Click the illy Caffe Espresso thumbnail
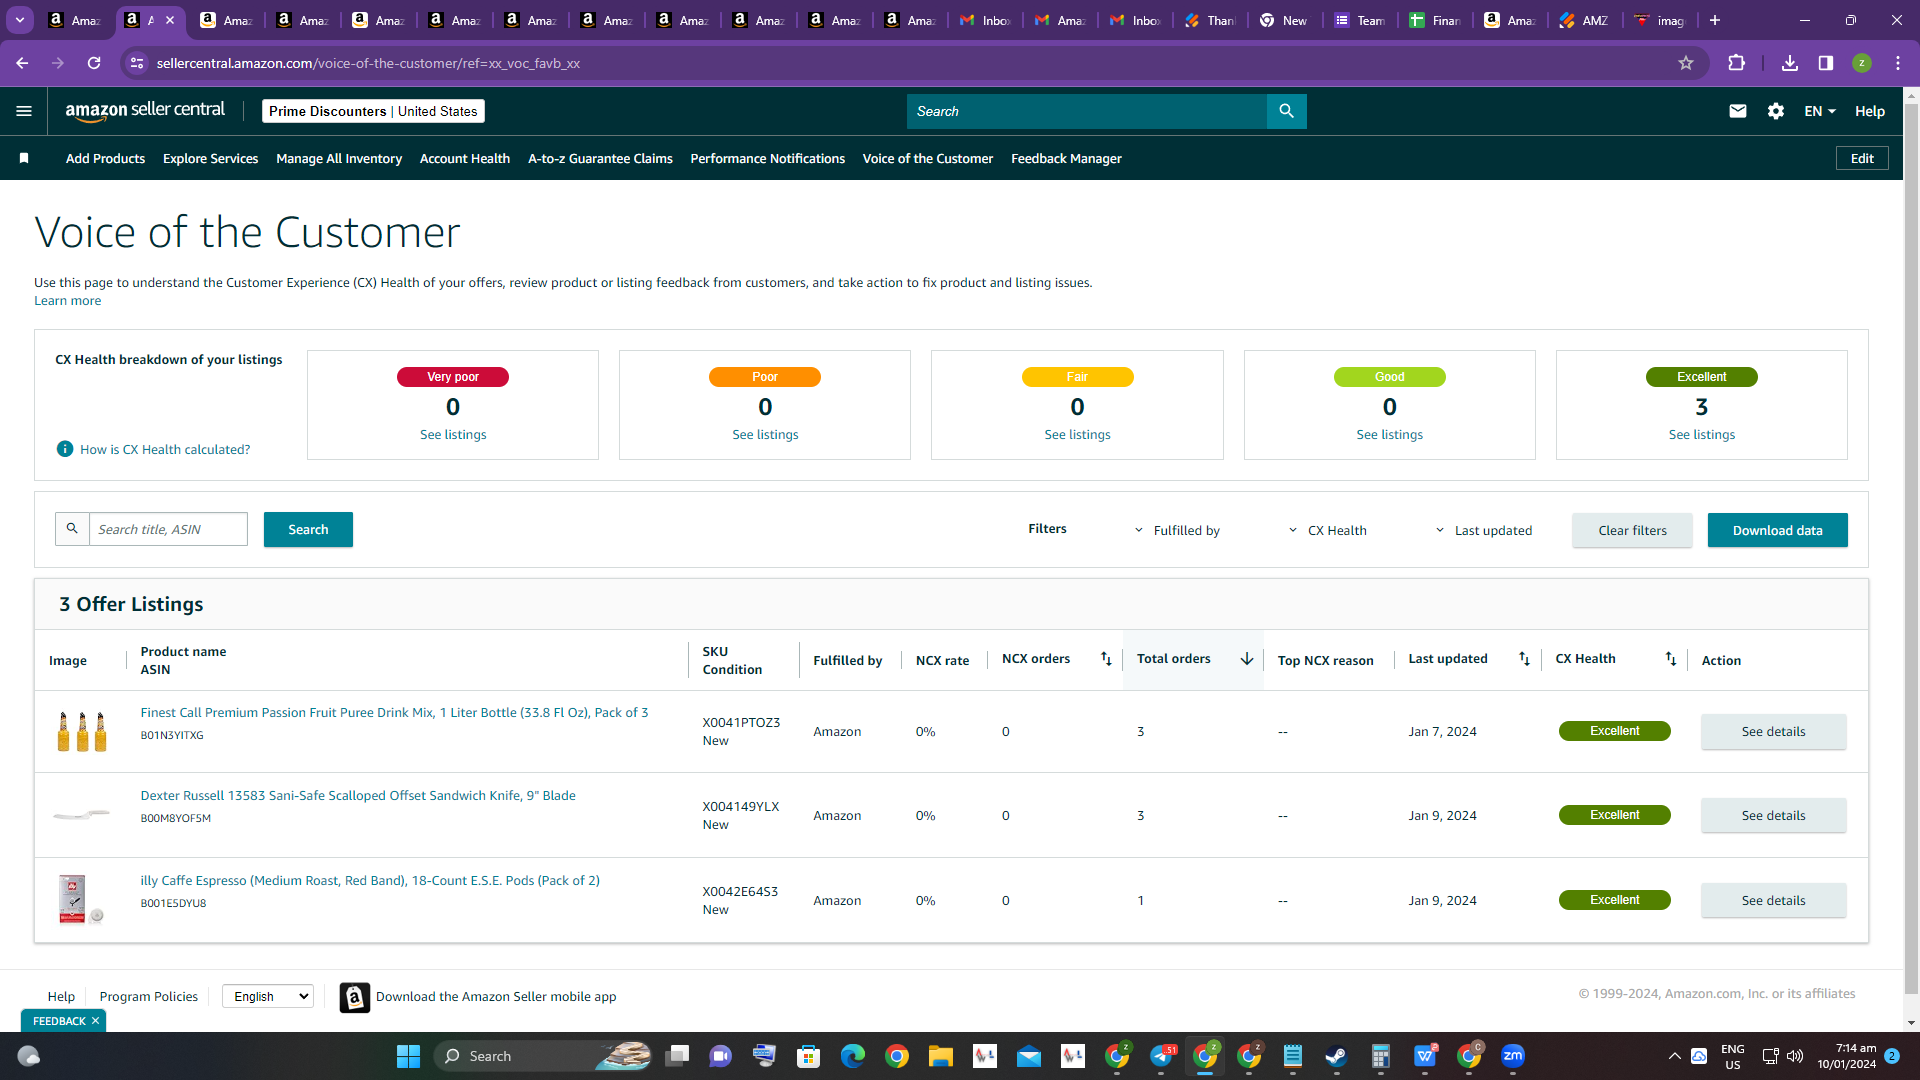Image resolution: width=1920 pixels, height=1080 pixels. click(x=80, y=900)
